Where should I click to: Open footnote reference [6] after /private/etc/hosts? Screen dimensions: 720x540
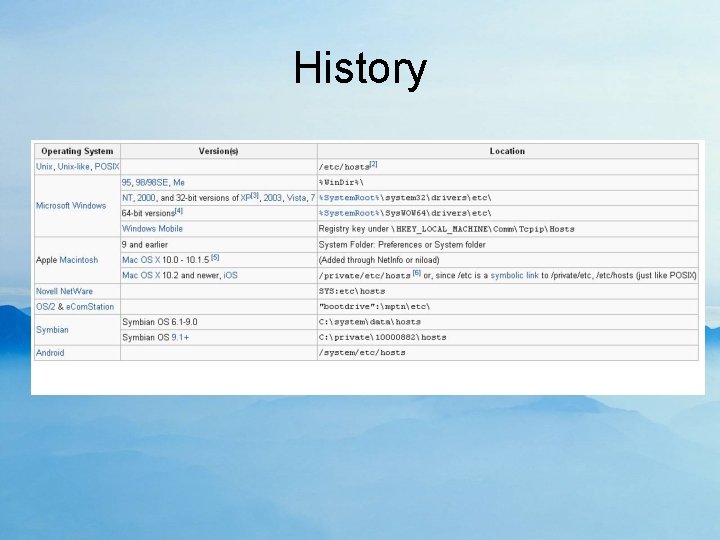point(416,273)
